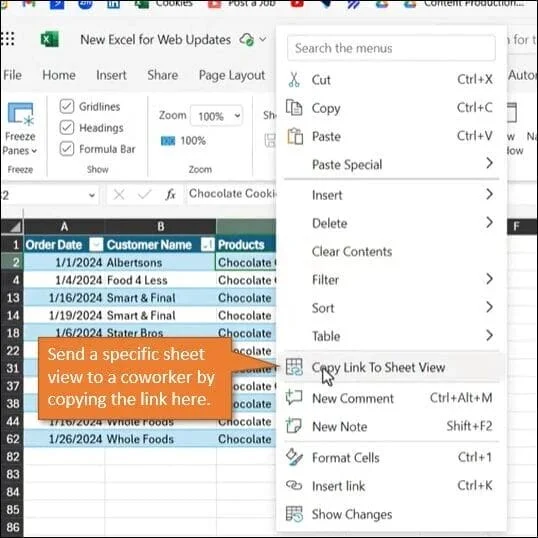Click the formula bar showing Chocolate Cookie
Image resolution: width=538 pixels, height=538 pixels.
pos(232,194)
